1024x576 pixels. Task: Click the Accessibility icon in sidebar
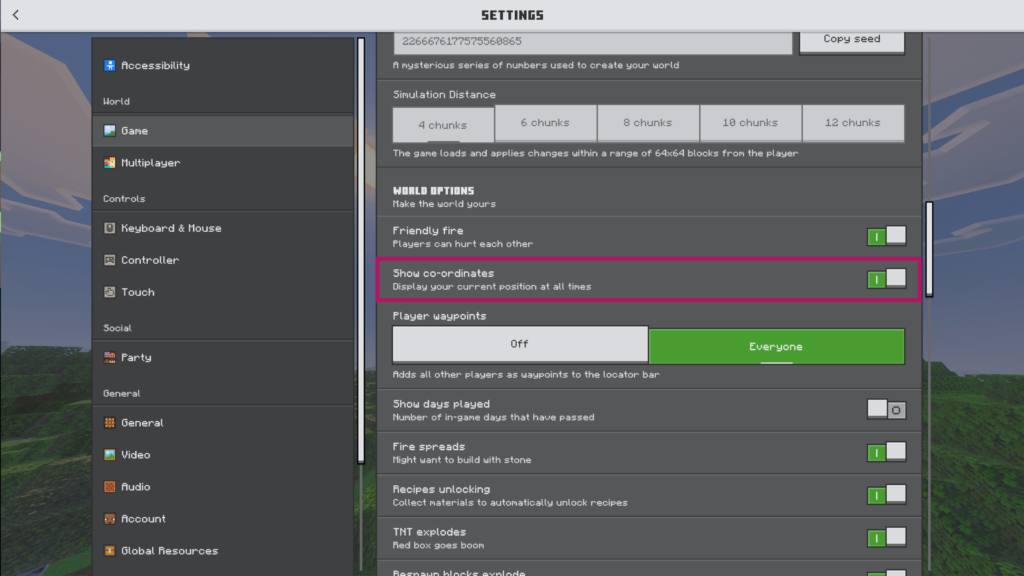coord(110,65)
